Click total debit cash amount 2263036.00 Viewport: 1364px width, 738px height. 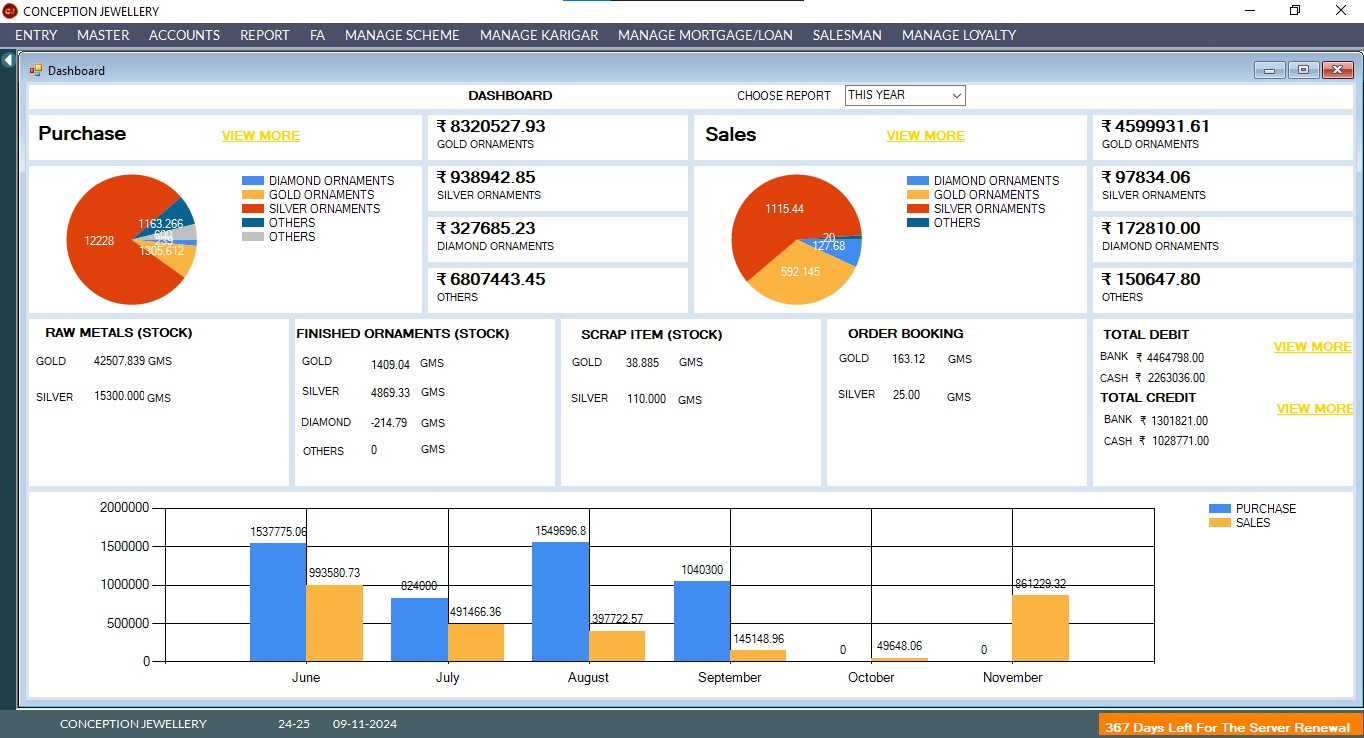click(x=1176, y=378)
